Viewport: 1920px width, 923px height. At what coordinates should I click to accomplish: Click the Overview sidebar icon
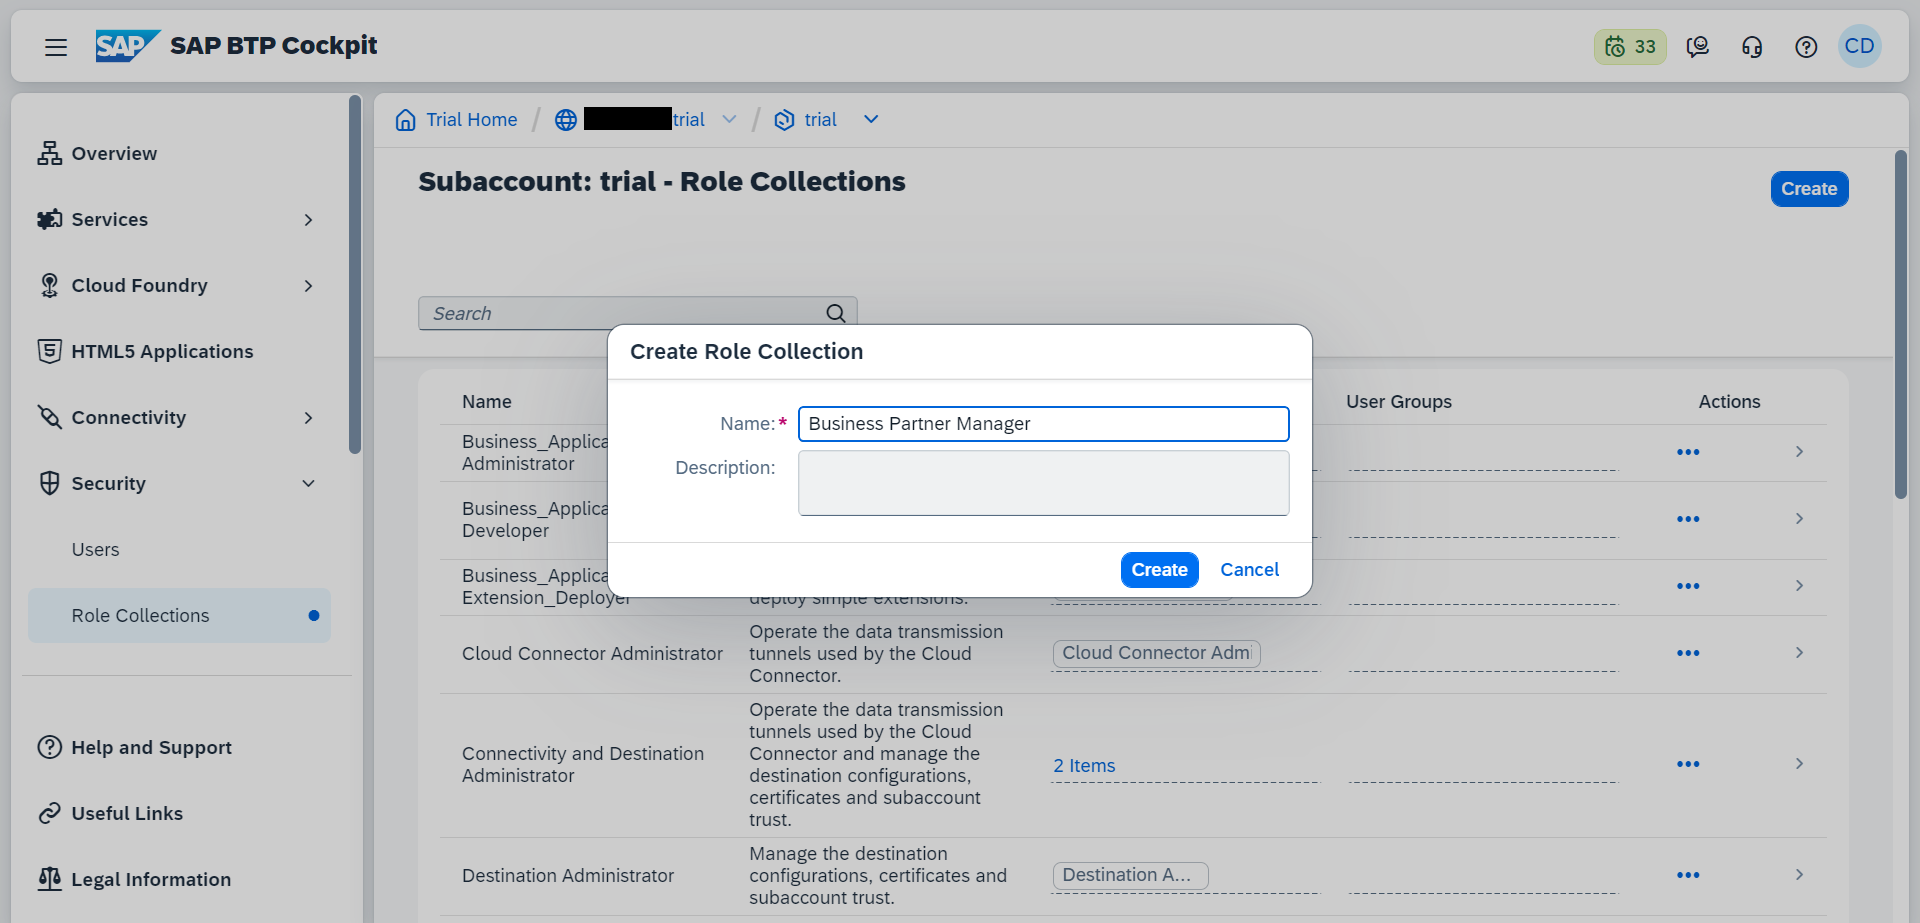pyautogui.click(x=49, y=153)
